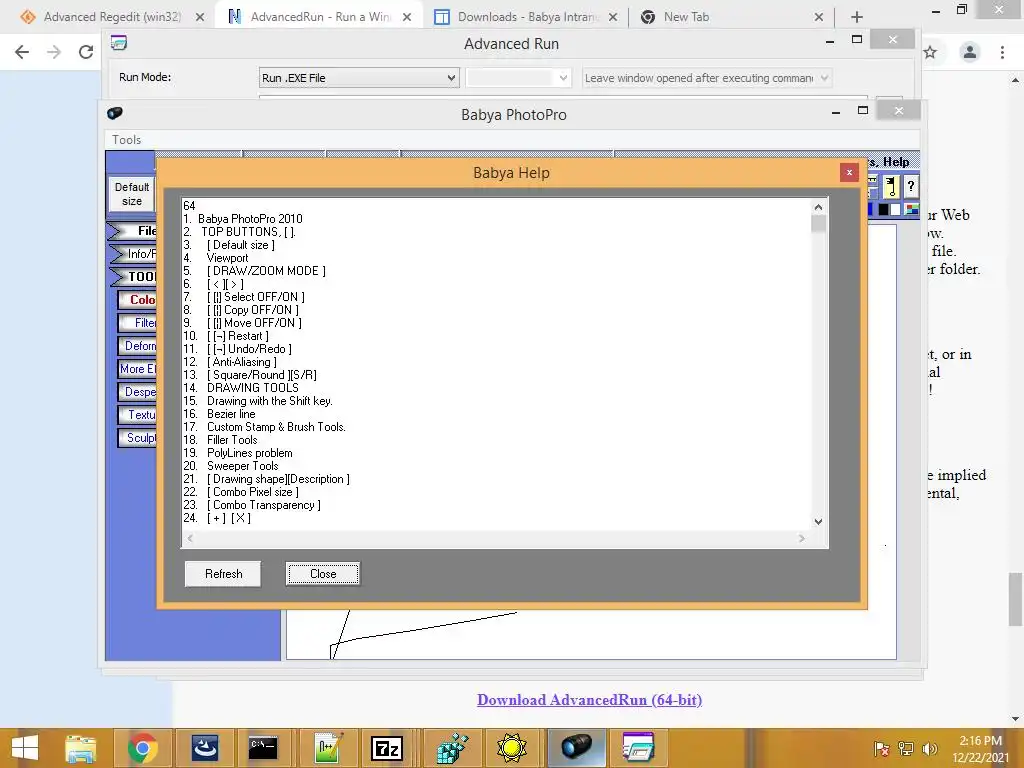Select the black color swatch in PhotoPro
Image resolution: width=1024 pixels, height=768 pixels.
click(884, 210)
